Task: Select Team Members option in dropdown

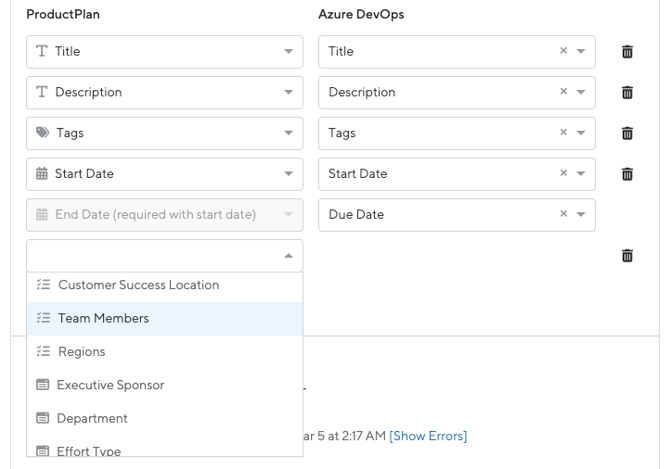Action: tap(103, 318)
